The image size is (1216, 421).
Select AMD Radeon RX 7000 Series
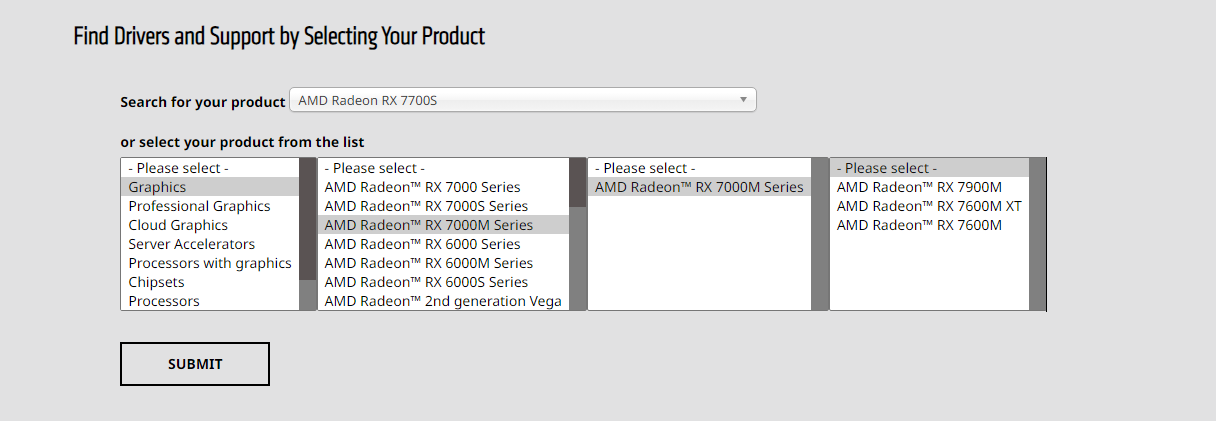coord(422,187)
